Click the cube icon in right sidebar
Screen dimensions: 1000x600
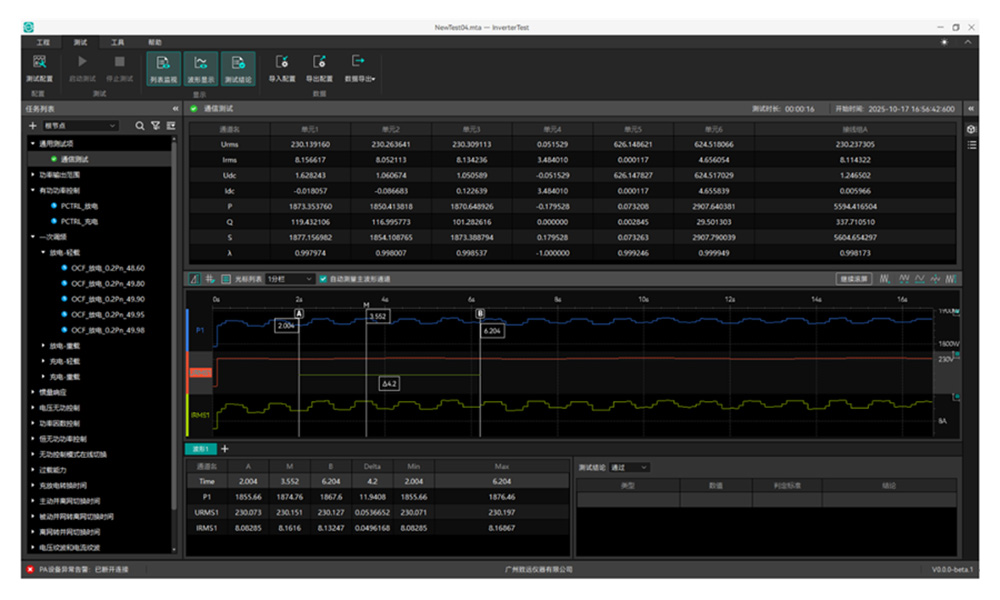tap(971, 129)
